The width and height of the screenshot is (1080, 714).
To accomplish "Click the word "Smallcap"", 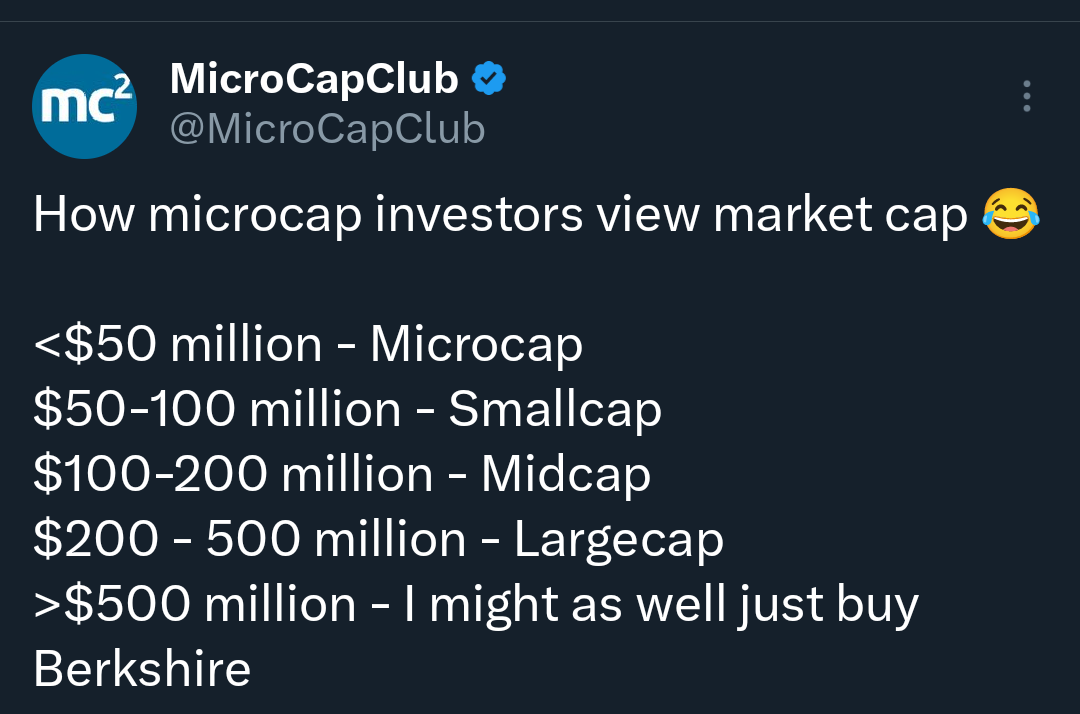I will 555,410.
